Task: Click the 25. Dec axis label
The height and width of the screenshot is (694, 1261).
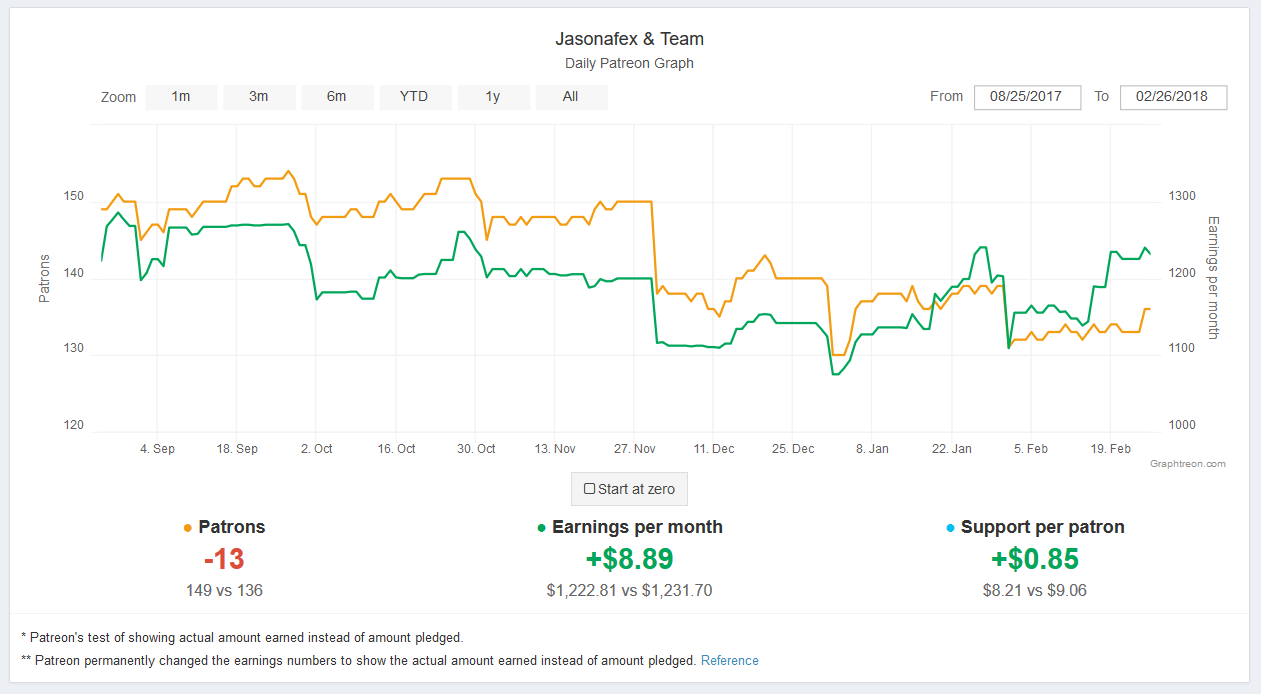Action: 793,449
